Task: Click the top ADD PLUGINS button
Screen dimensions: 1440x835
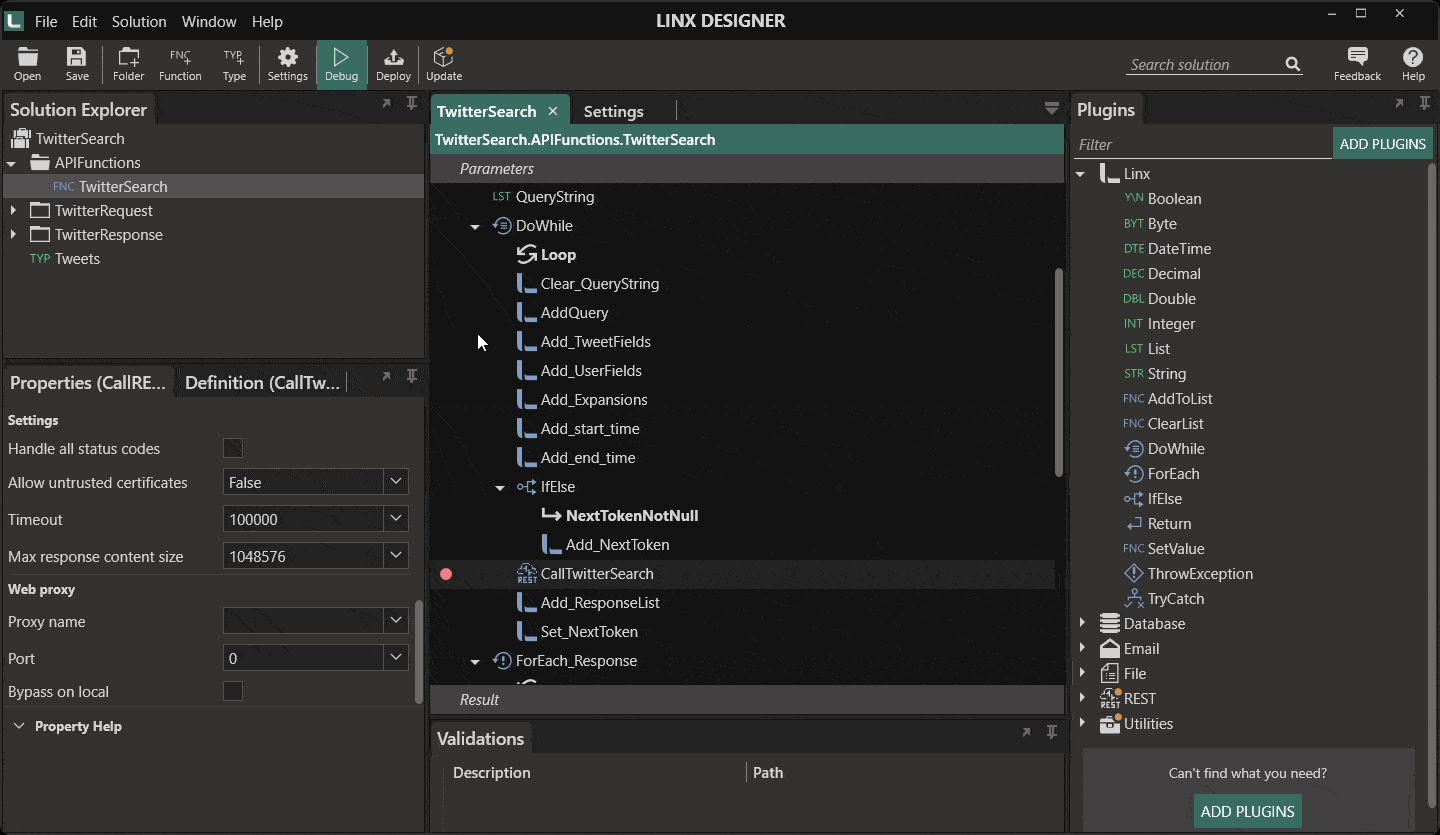Action: point(1382,144)
